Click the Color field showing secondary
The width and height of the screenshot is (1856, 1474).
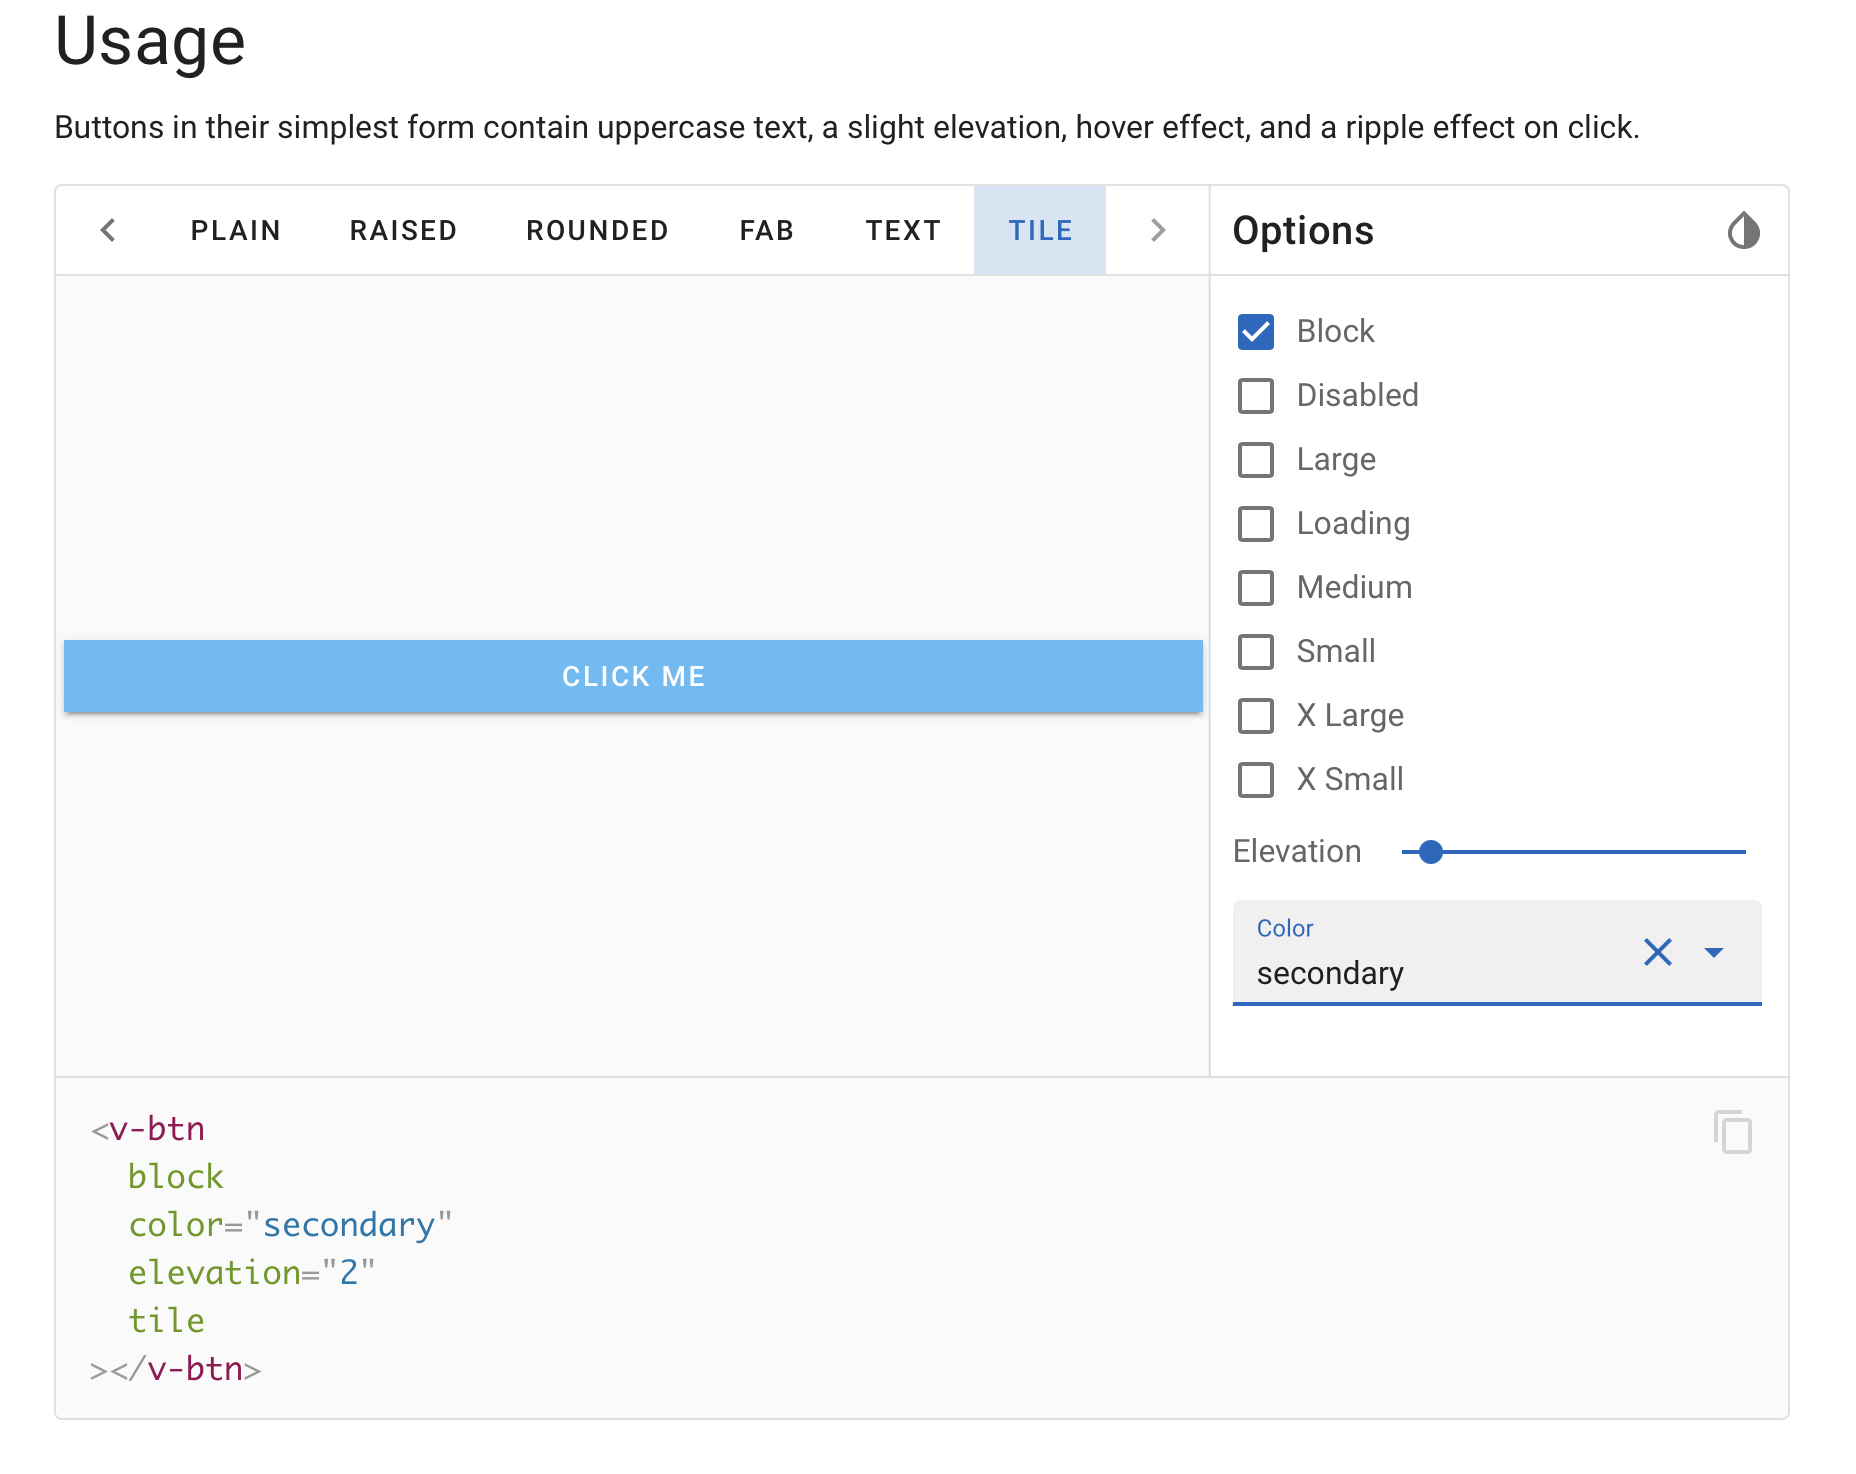(x=1430, y=972)
